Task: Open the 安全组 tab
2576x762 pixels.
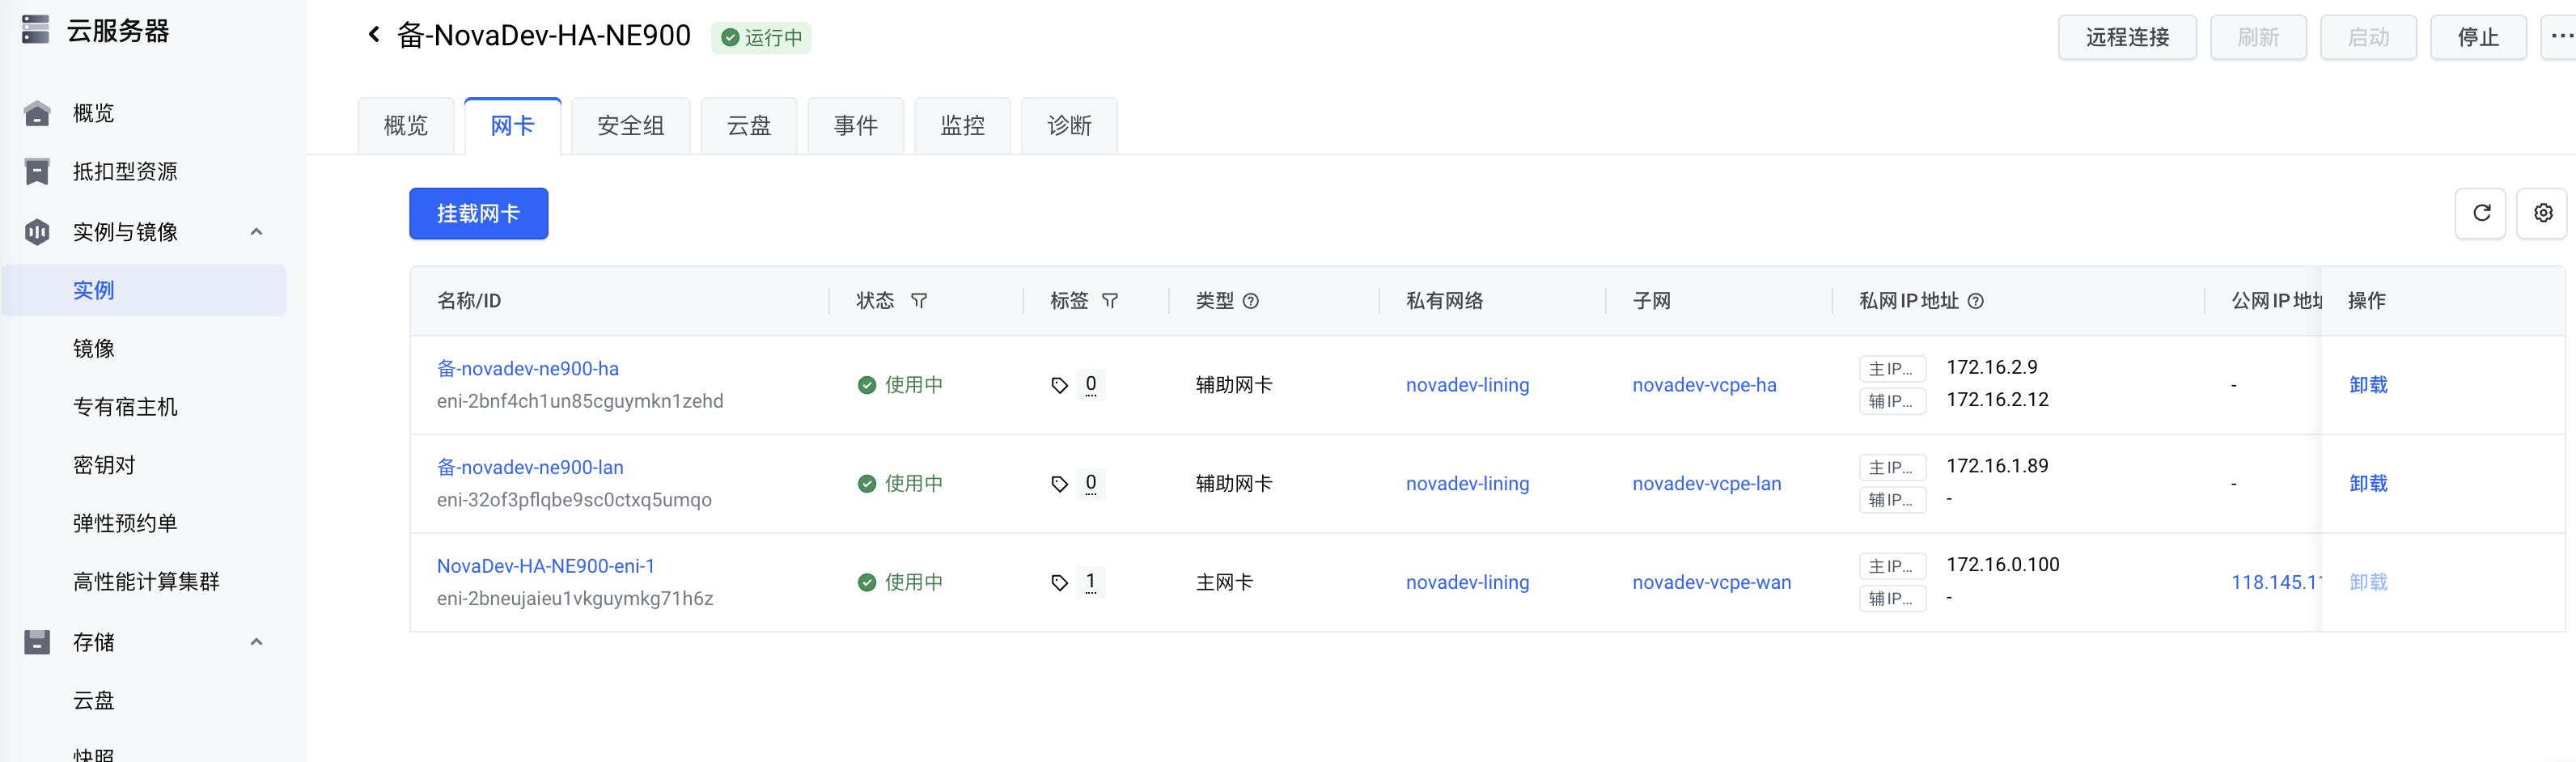Action: (x=631, y=126)
